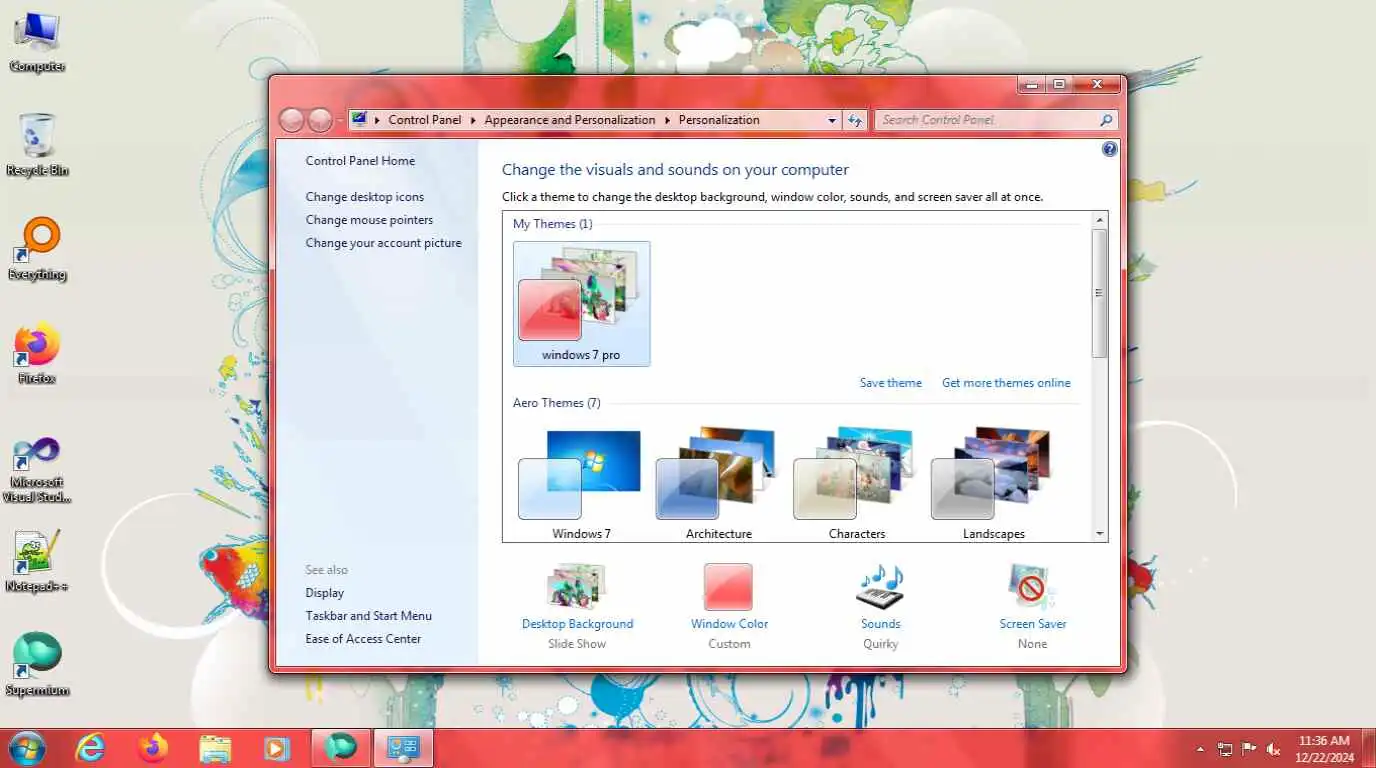This screenshot has width=1376, height=768.
Task: Select the Characters theme
Action: coord(856,483)
